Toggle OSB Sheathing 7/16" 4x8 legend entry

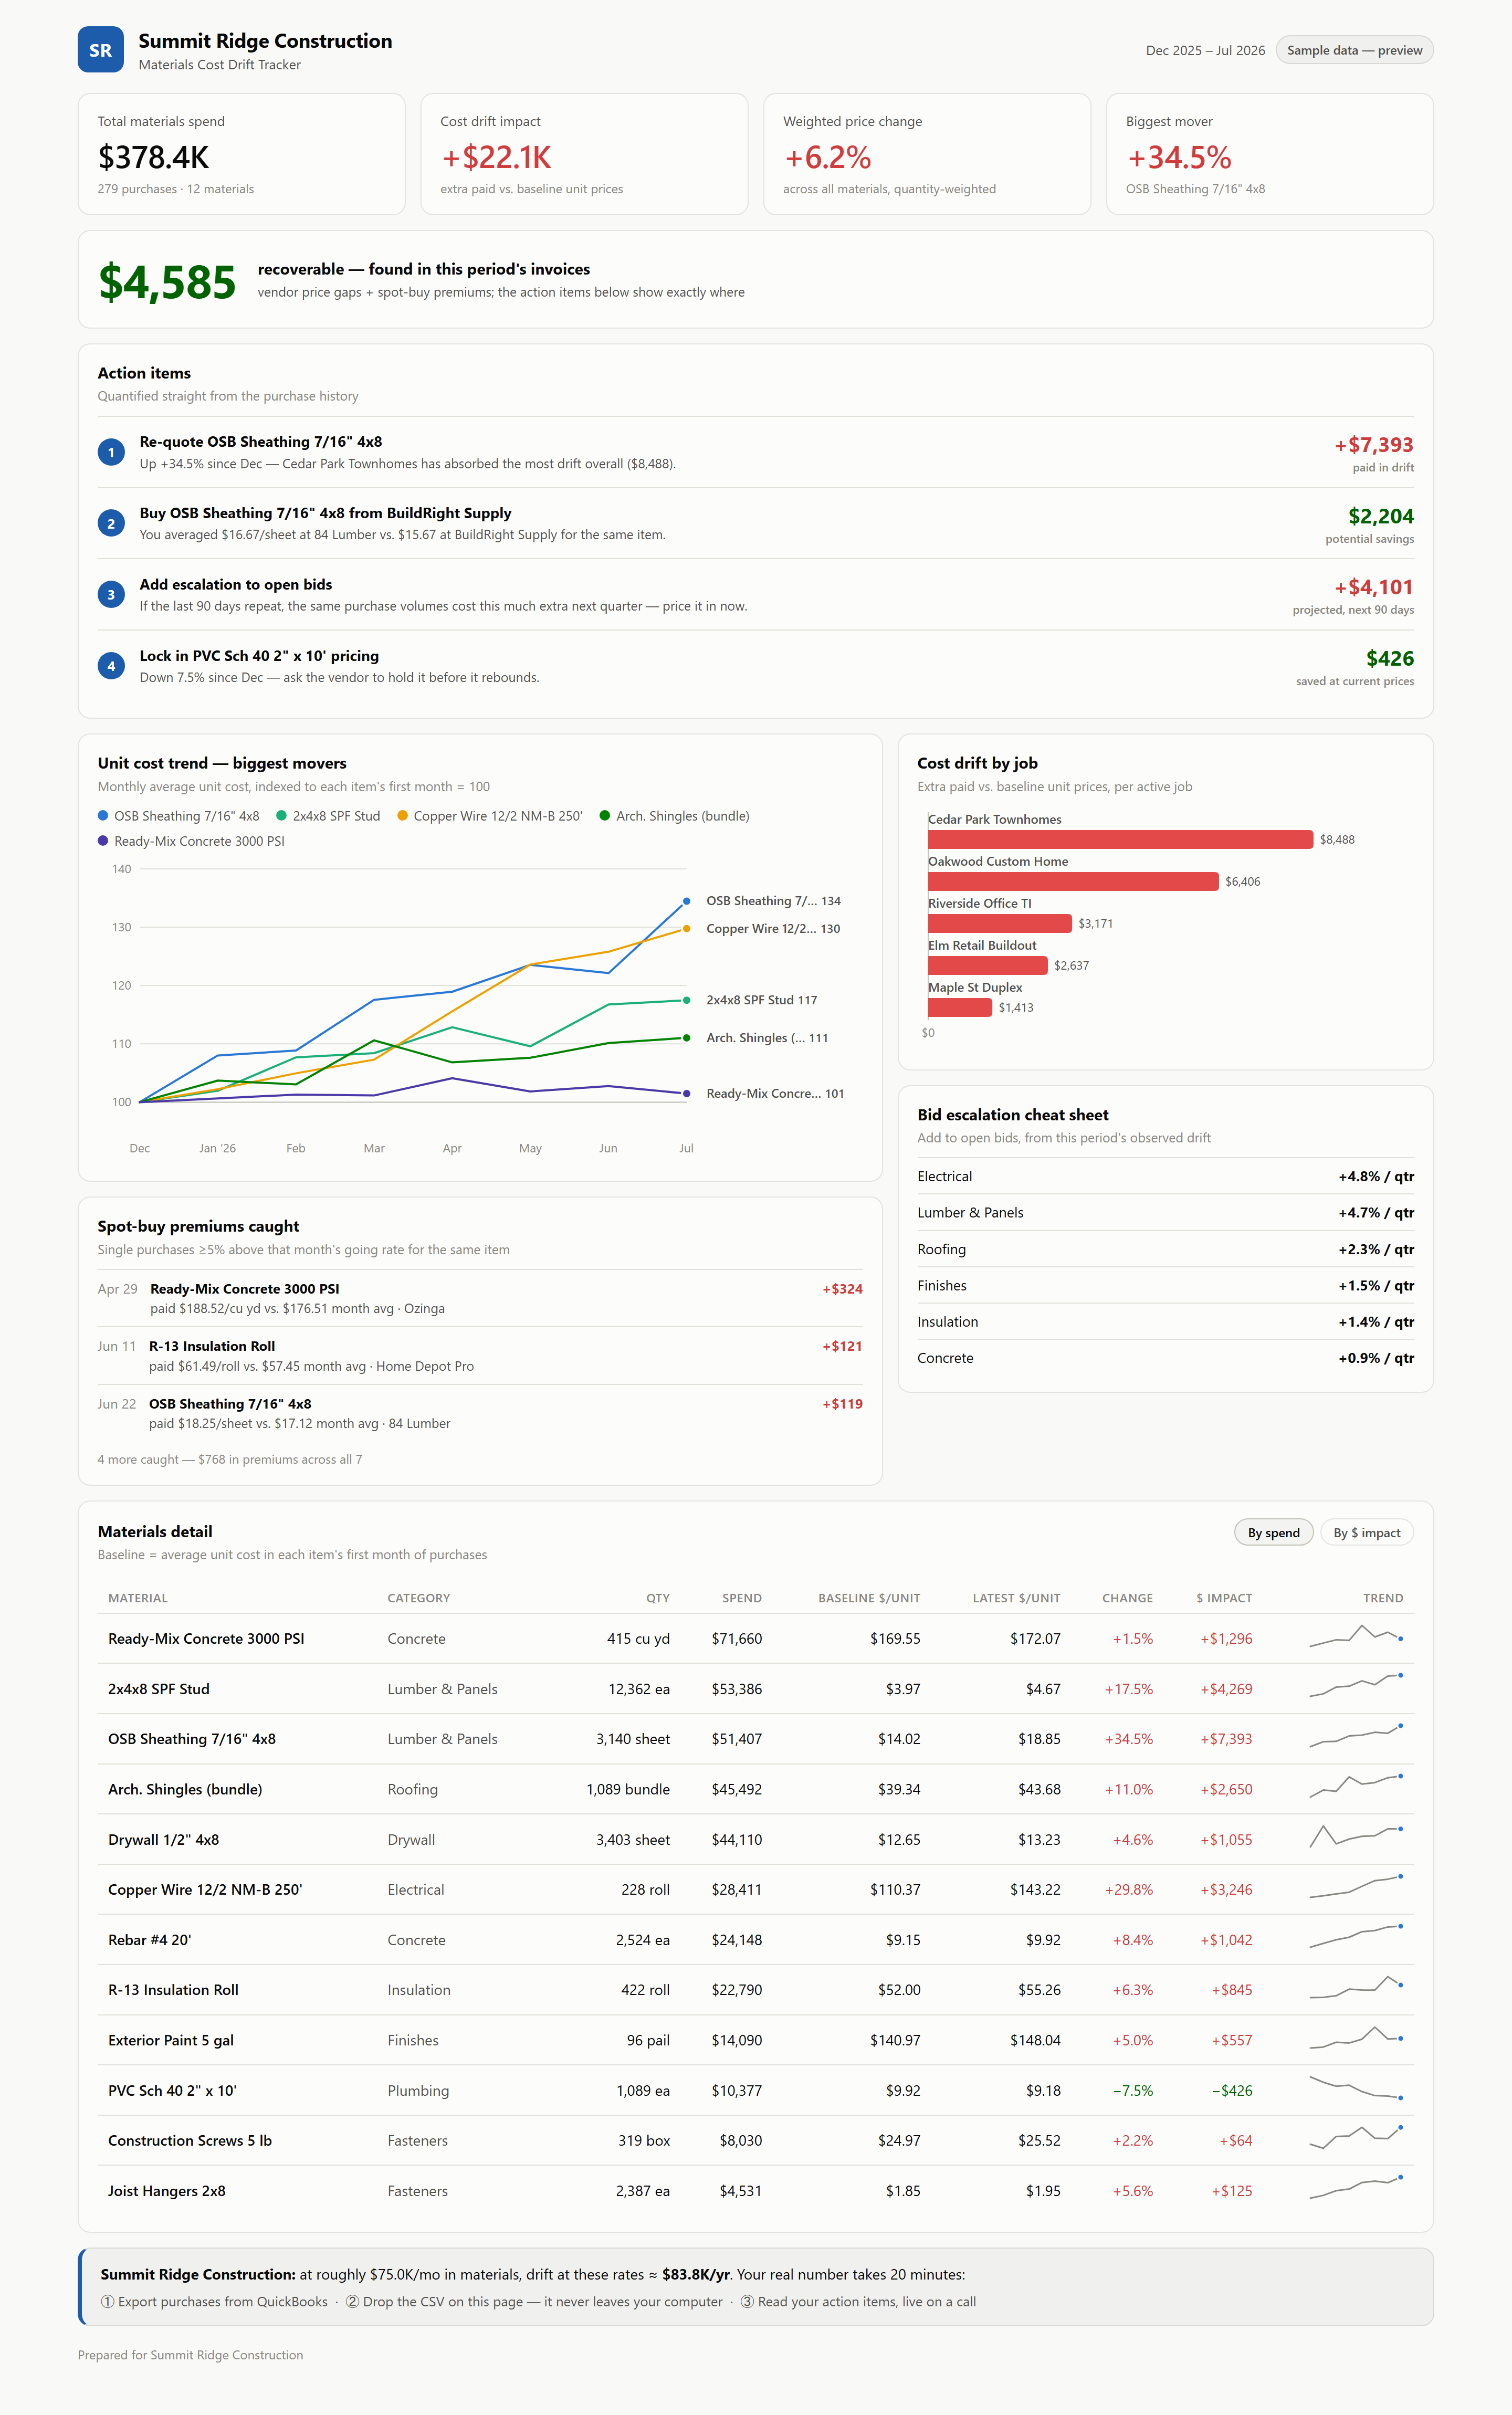179,816
